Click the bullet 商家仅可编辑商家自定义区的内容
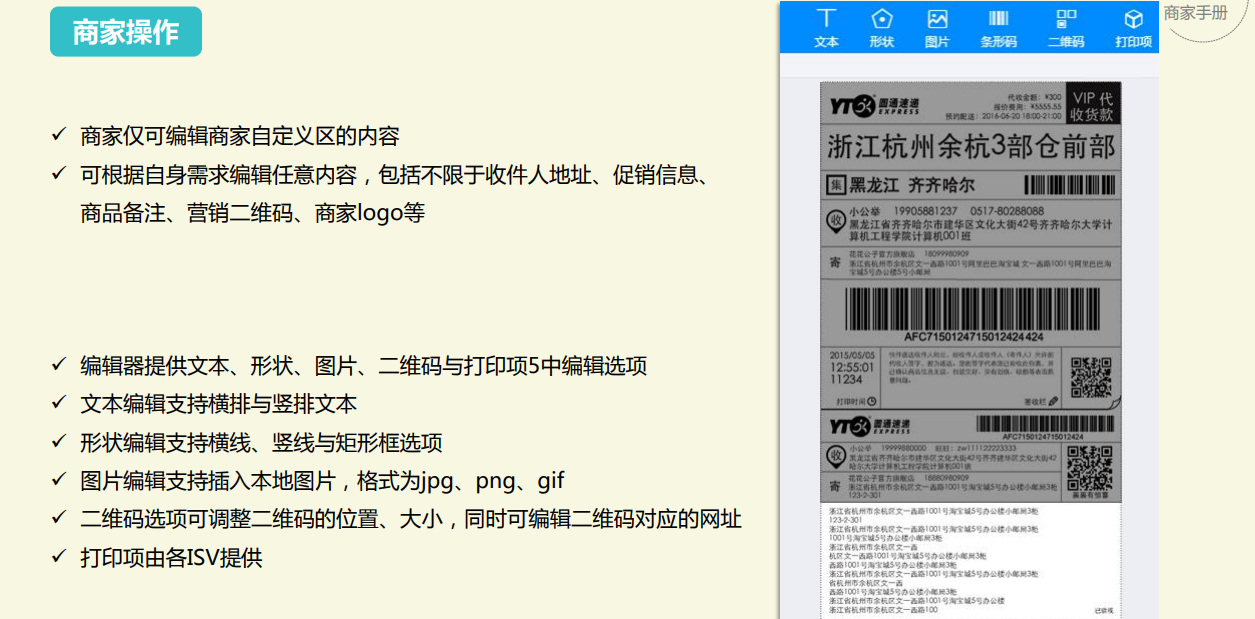This screenshot has width=1255, height=619. click(240, 136)
